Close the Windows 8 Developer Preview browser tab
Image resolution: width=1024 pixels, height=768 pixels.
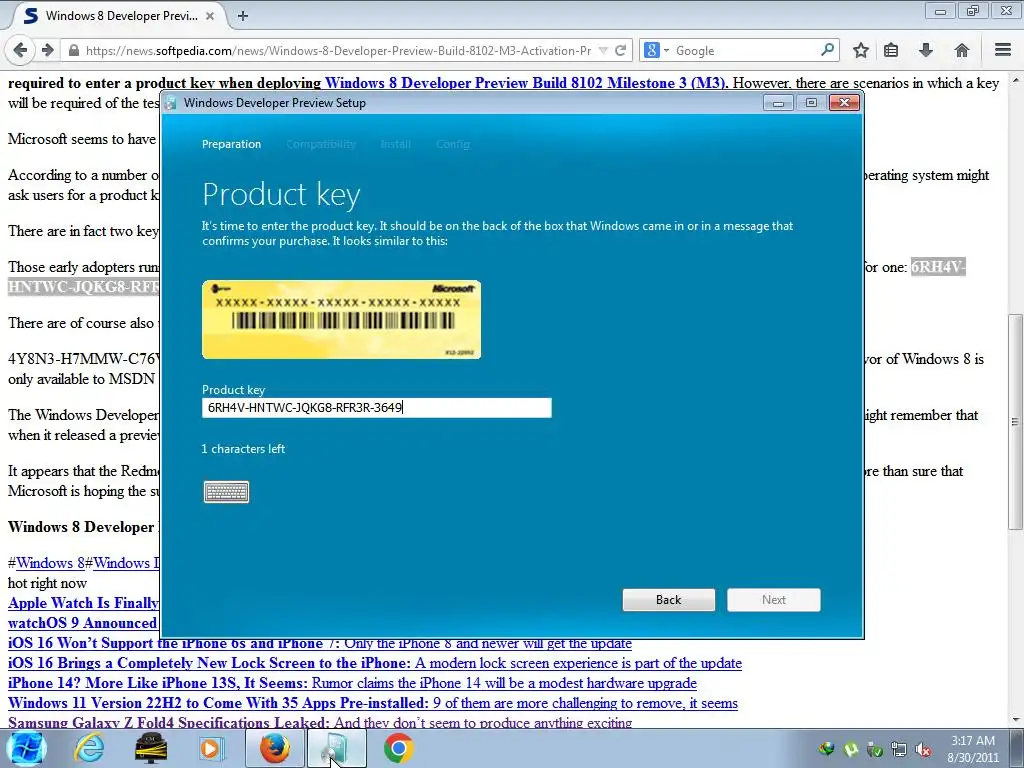(x=210, y=16)
